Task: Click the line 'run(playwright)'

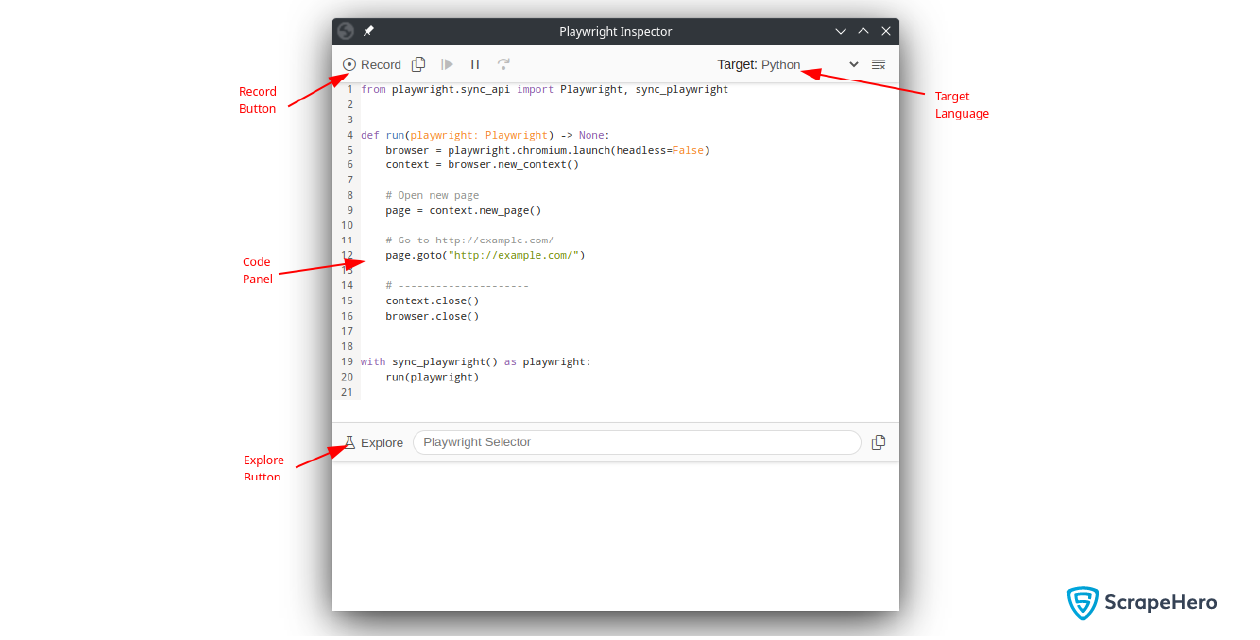Action: [x=432, y=377]
